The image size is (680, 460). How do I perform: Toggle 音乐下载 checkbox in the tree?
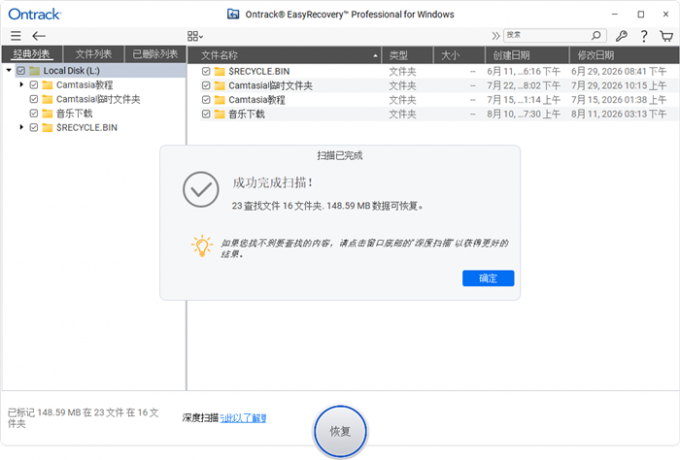(34, 114)
